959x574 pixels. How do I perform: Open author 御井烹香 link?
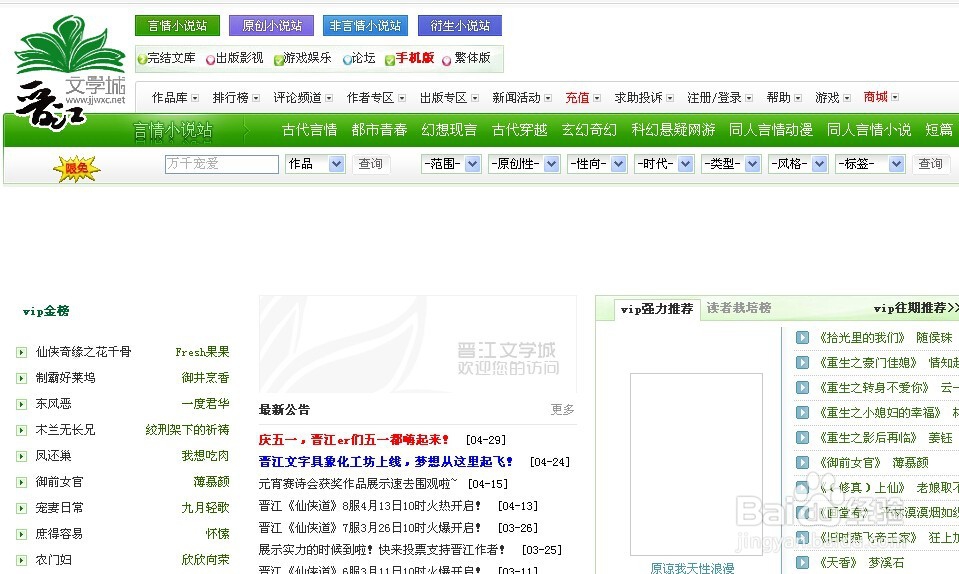click(x=206, y=378)
